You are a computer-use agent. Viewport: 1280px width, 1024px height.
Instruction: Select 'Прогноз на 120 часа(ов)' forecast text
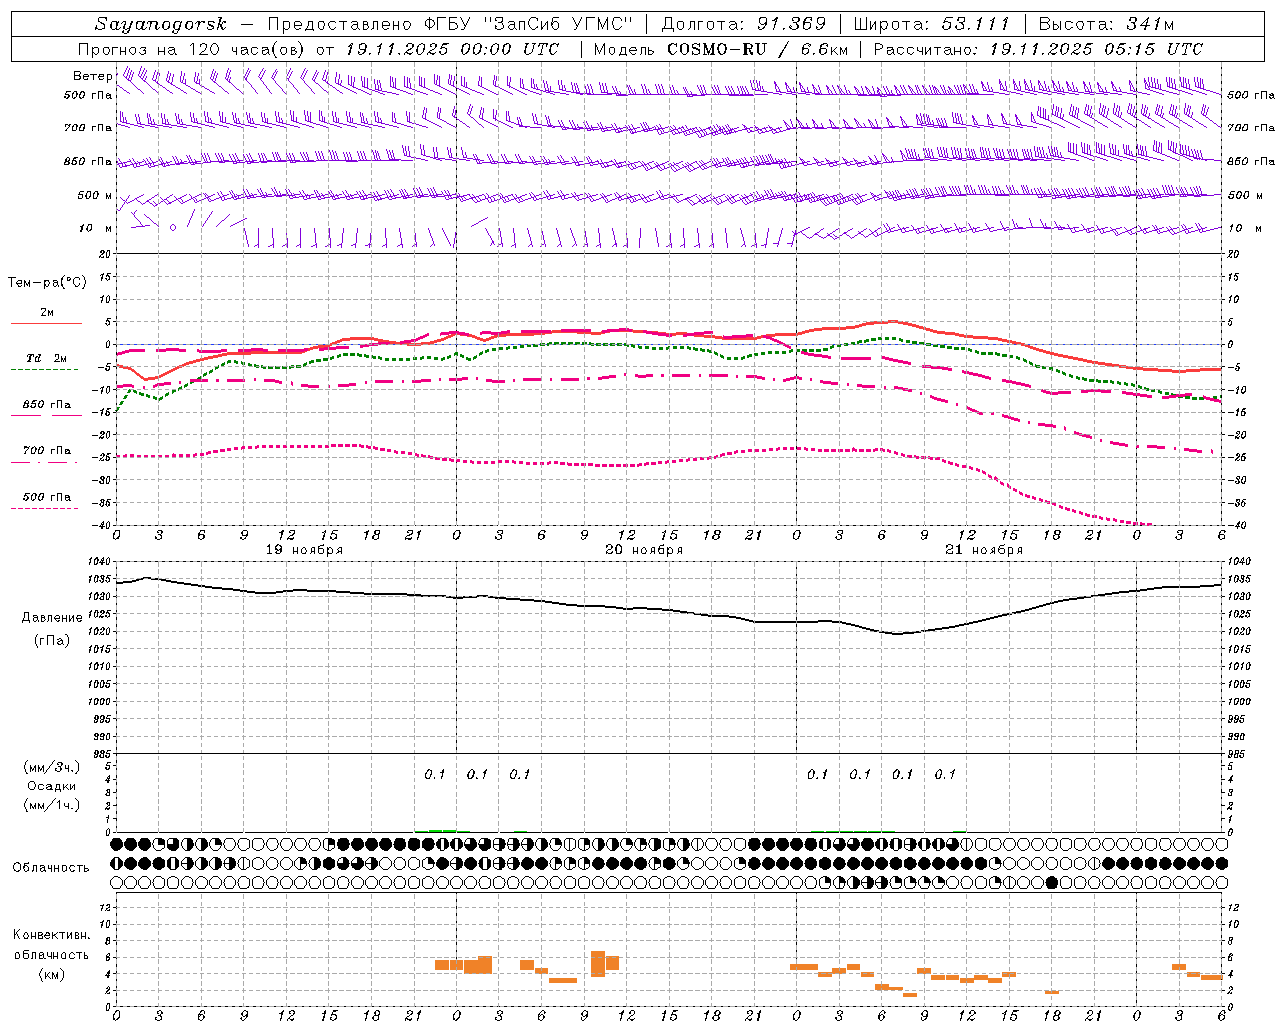pyautogui.click(x=192, y=49)
